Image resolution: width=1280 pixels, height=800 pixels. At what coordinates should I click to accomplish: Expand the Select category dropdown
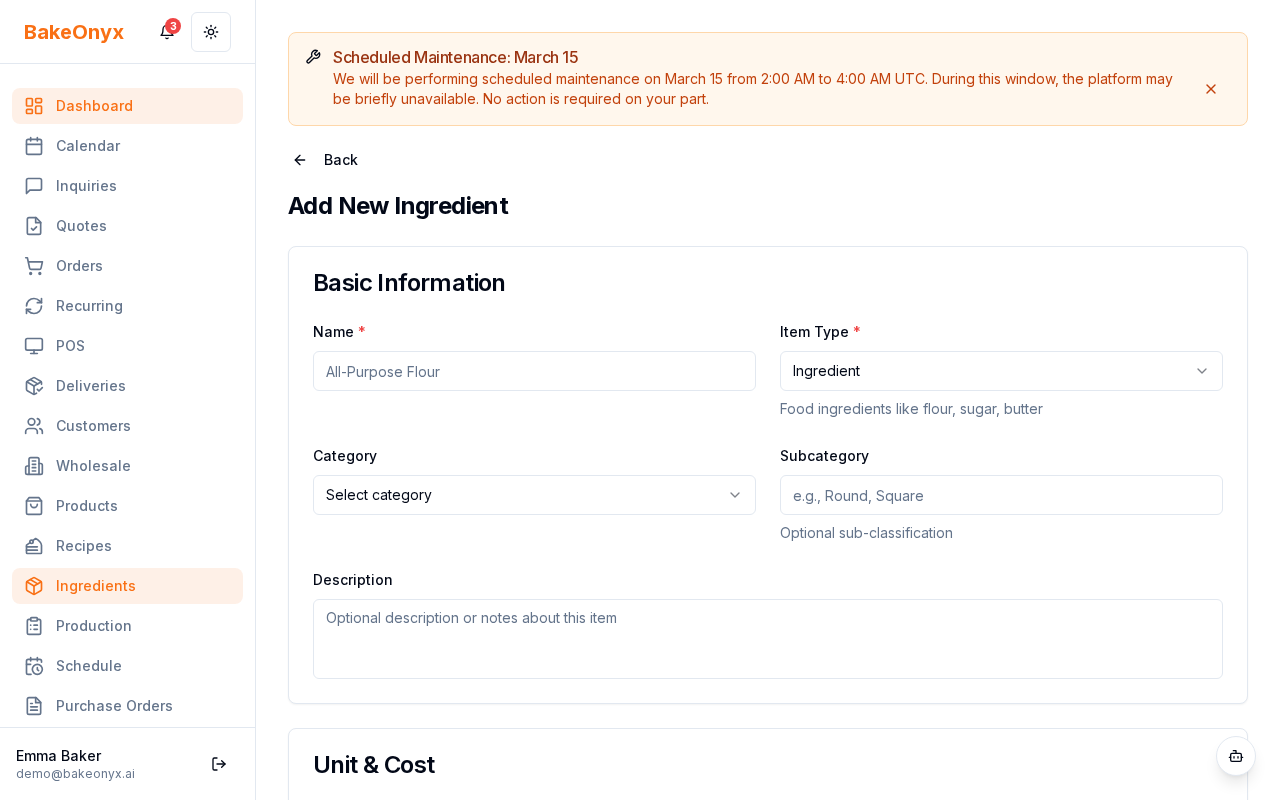(534, 495)
